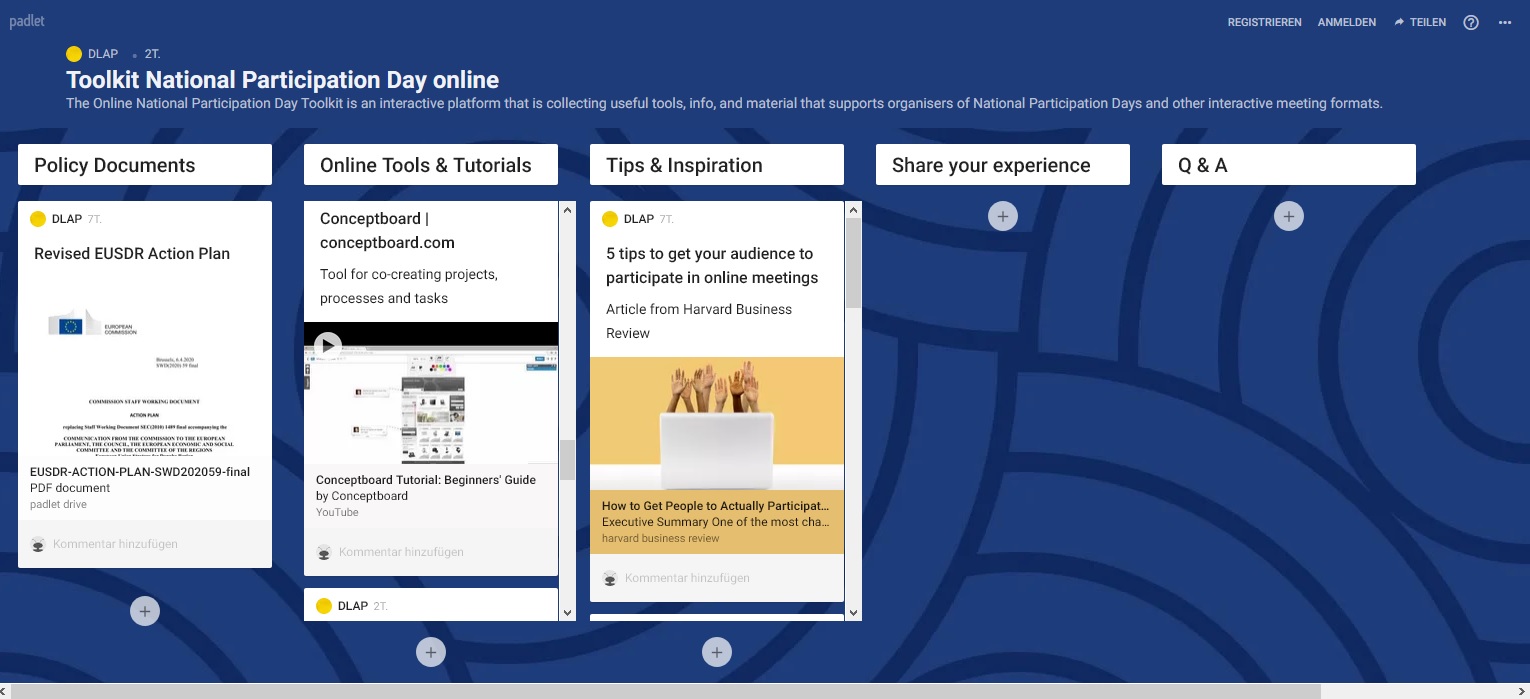Image resolution: width=1530 pixels, height=699 pixels.
Task: Add comment on the Conceptboard post
Action: (x=401, y=552)
